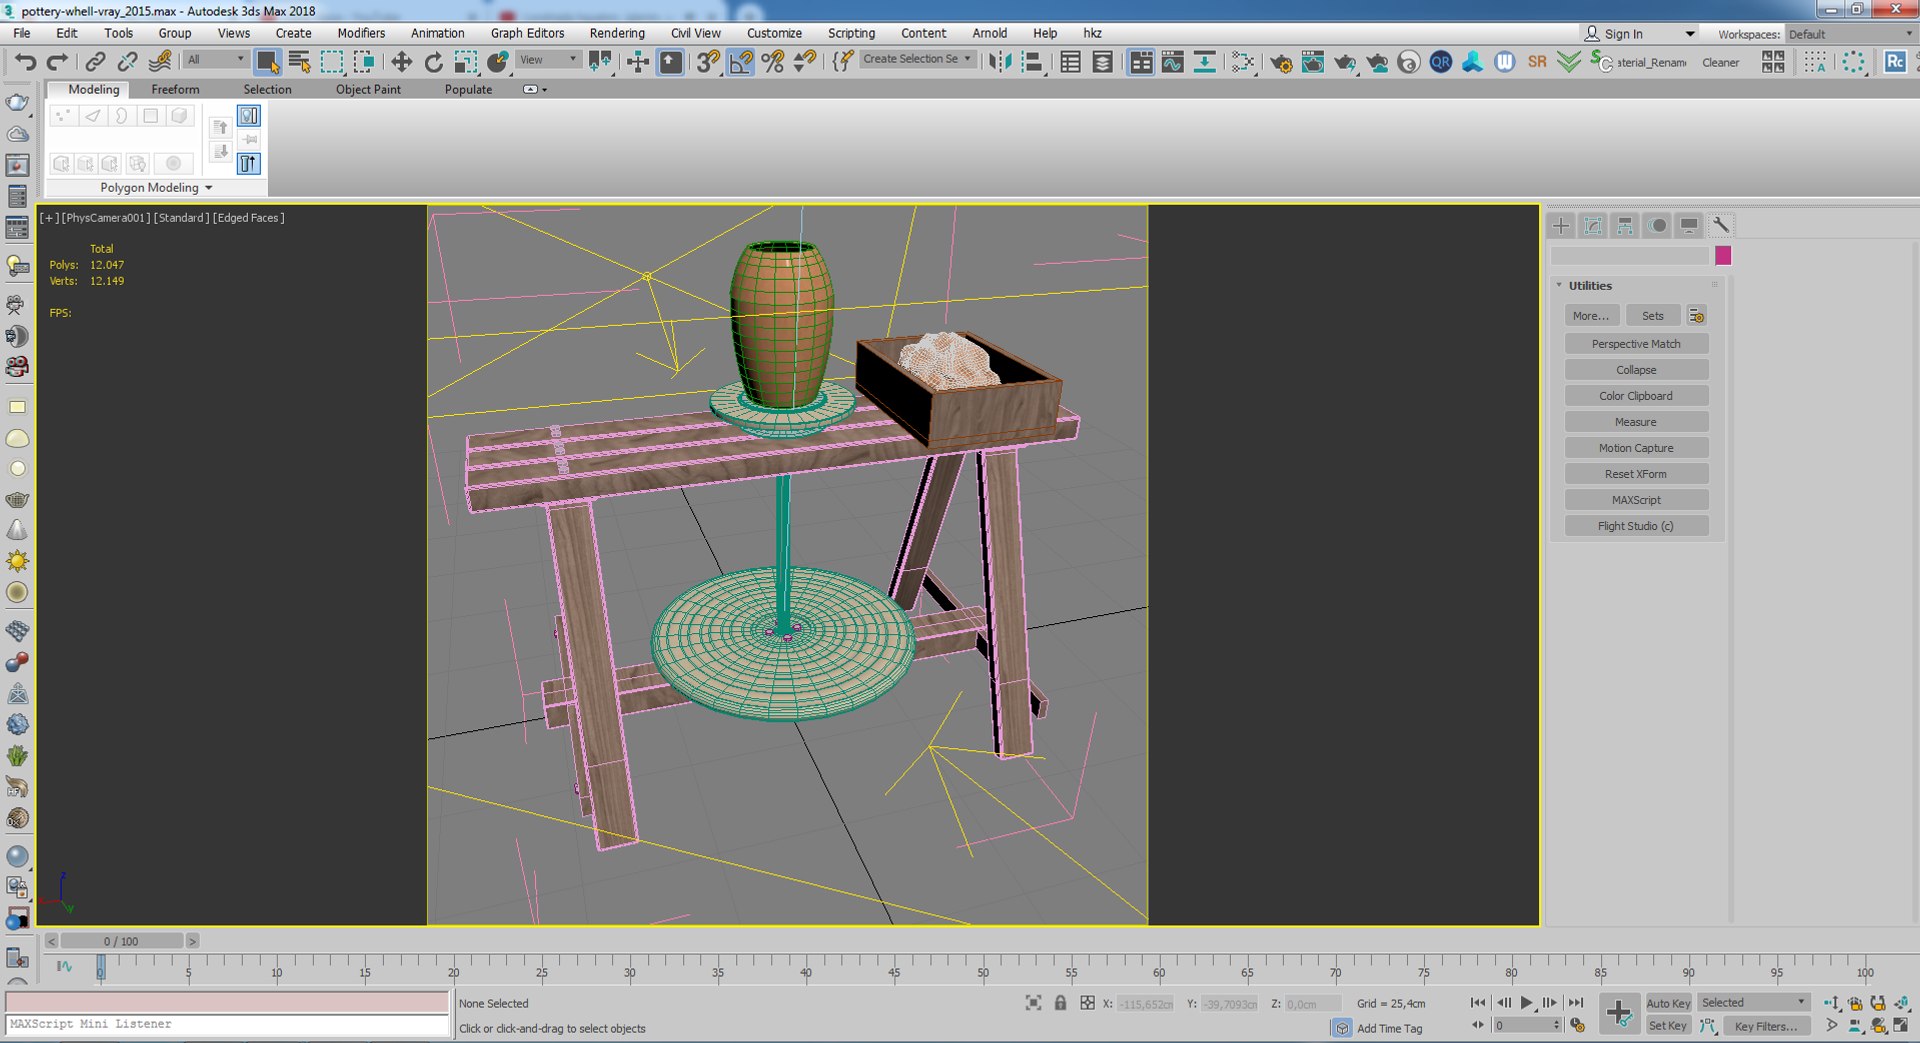Activate the Rotate tool

[x=433, y=62]
